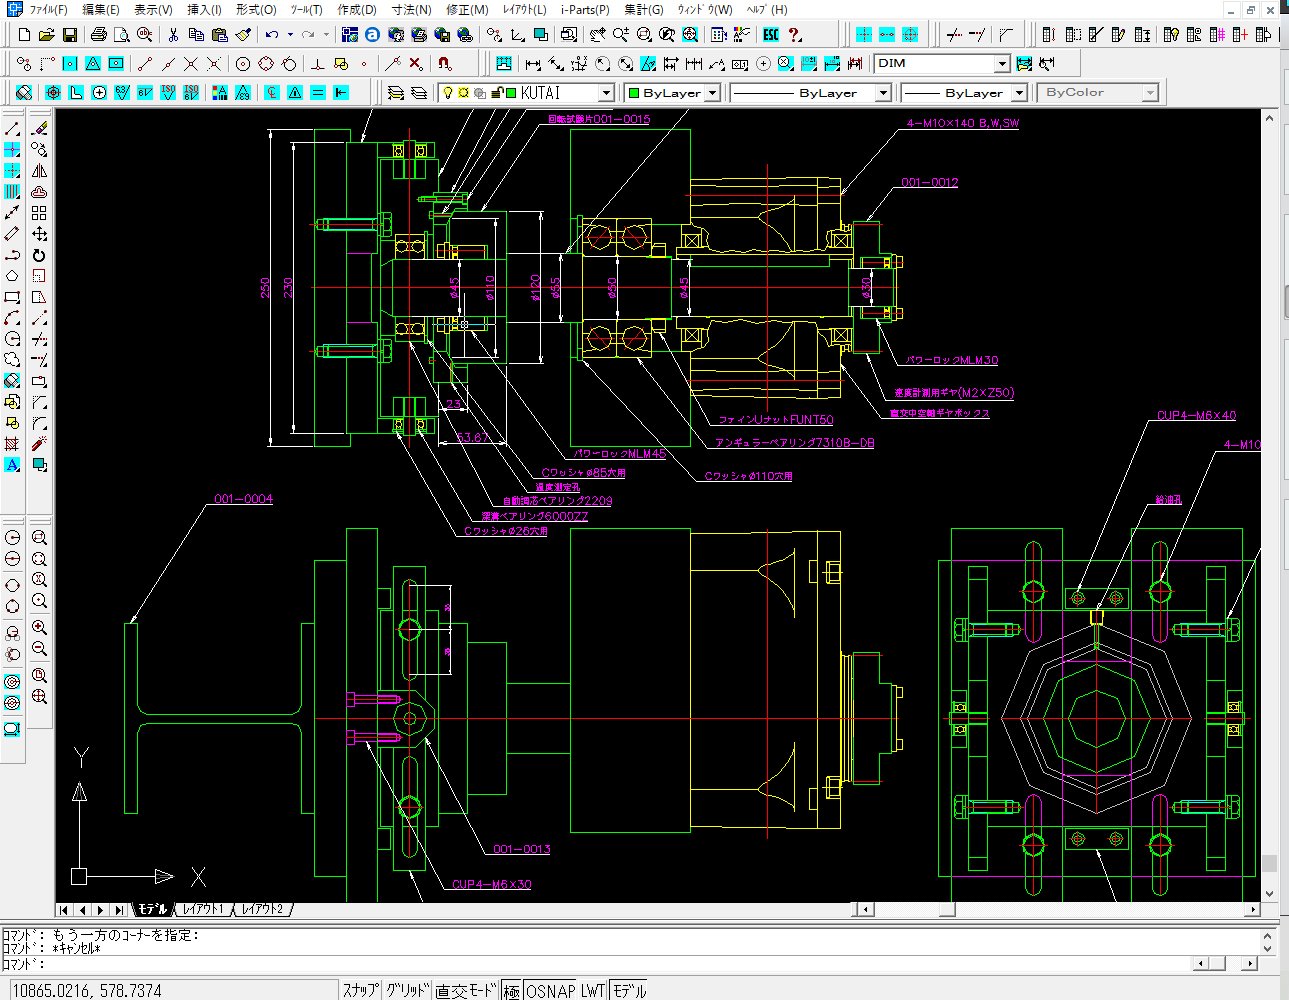The height and width of the screenshot is (1000, 1289).
Task: Expand the DIM dimension style dropdown
Action: 1001,64
